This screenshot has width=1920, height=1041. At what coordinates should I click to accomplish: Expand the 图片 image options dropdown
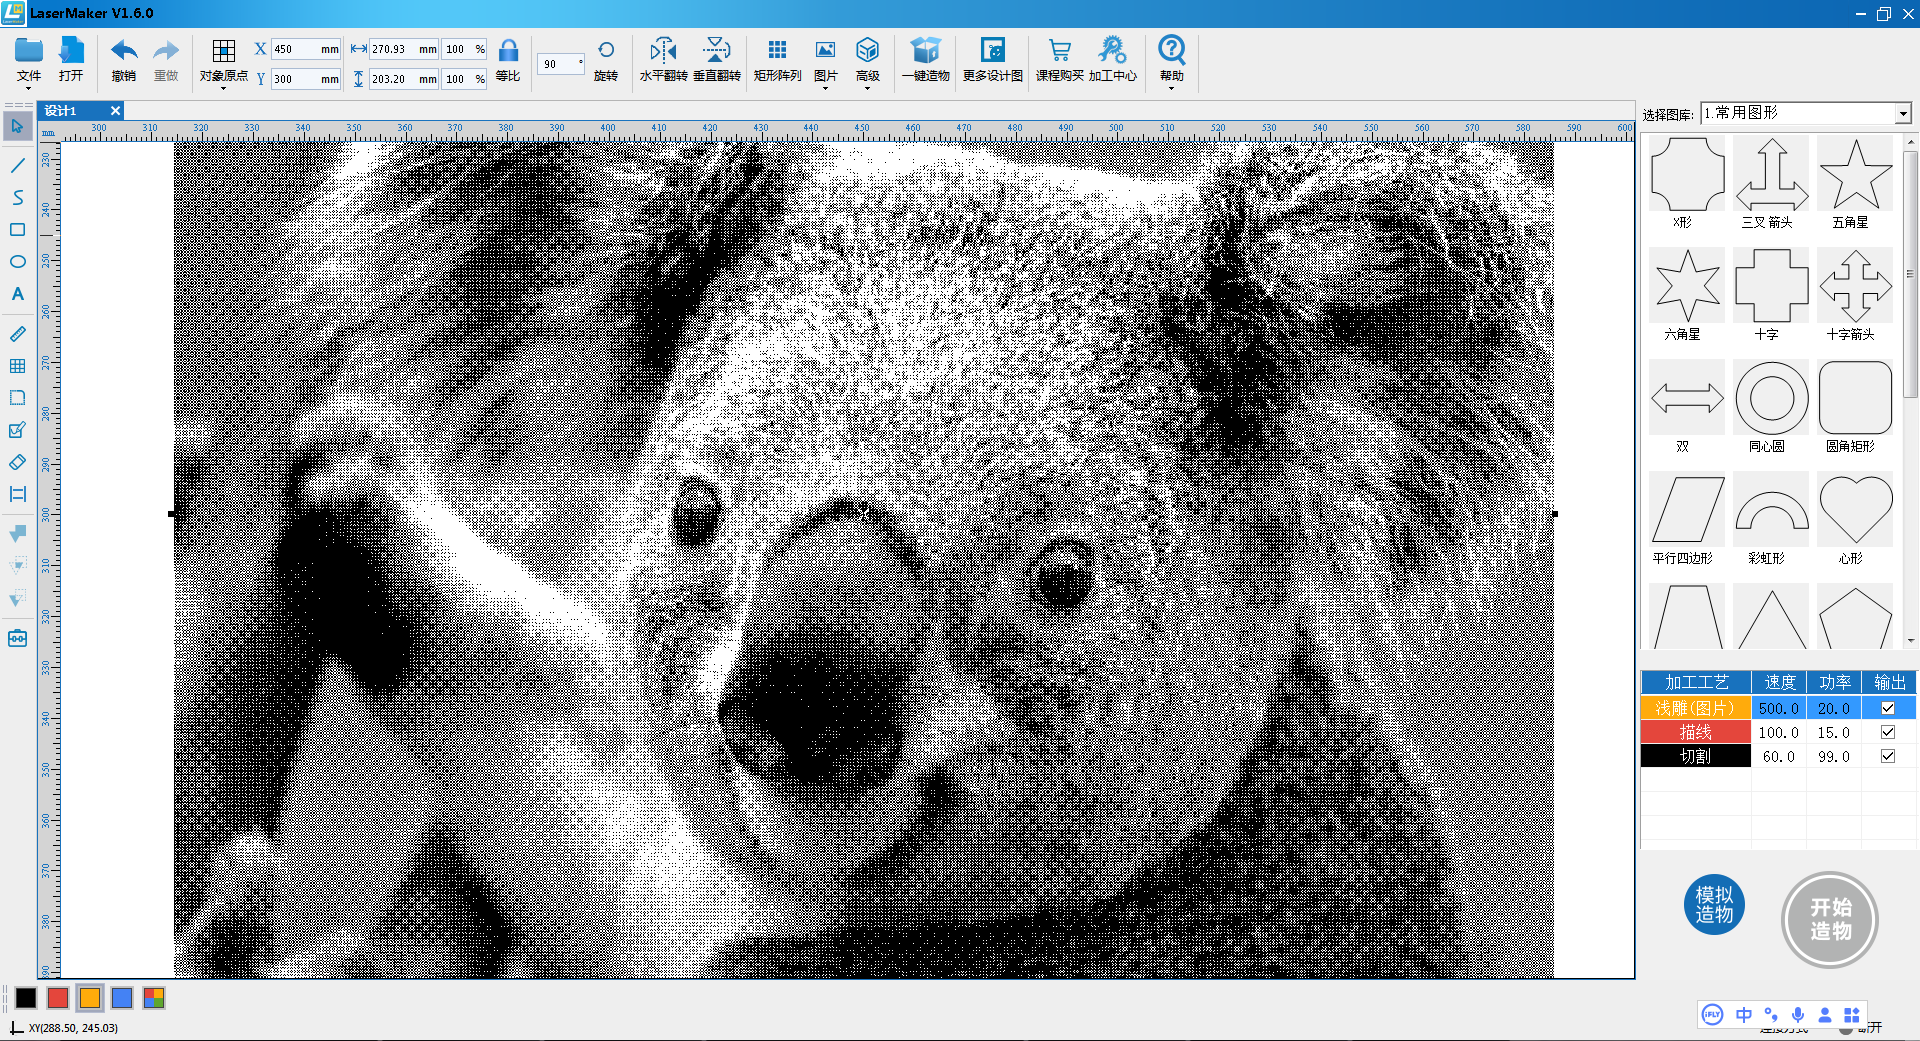point(825,60)
